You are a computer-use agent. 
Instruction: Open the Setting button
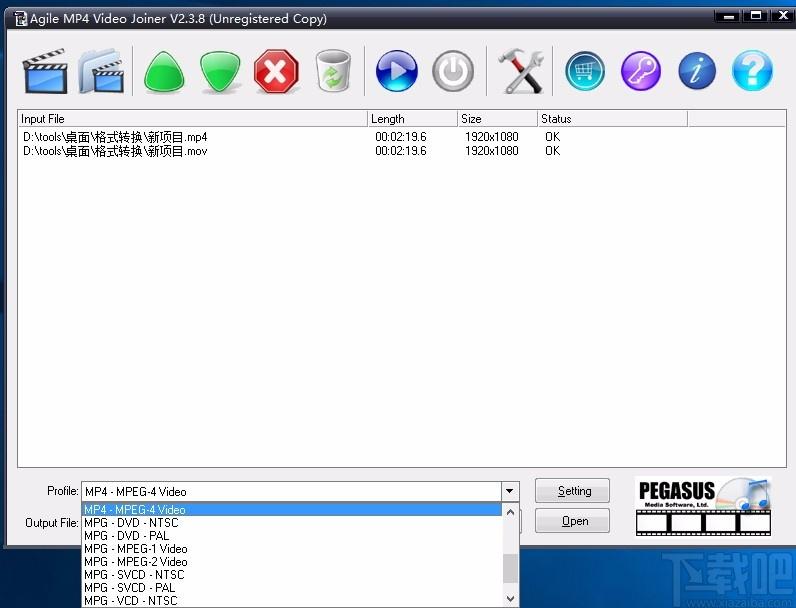coord(572,491)
